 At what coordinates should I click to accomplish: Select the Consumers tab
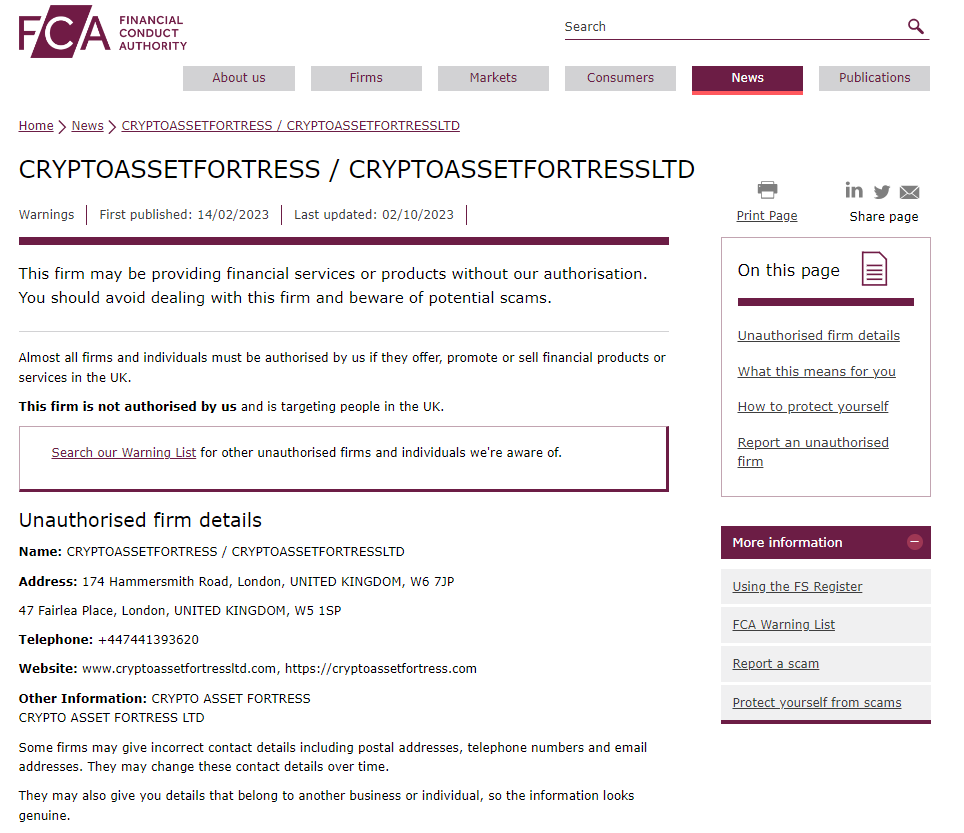click(x=620, y=78)
